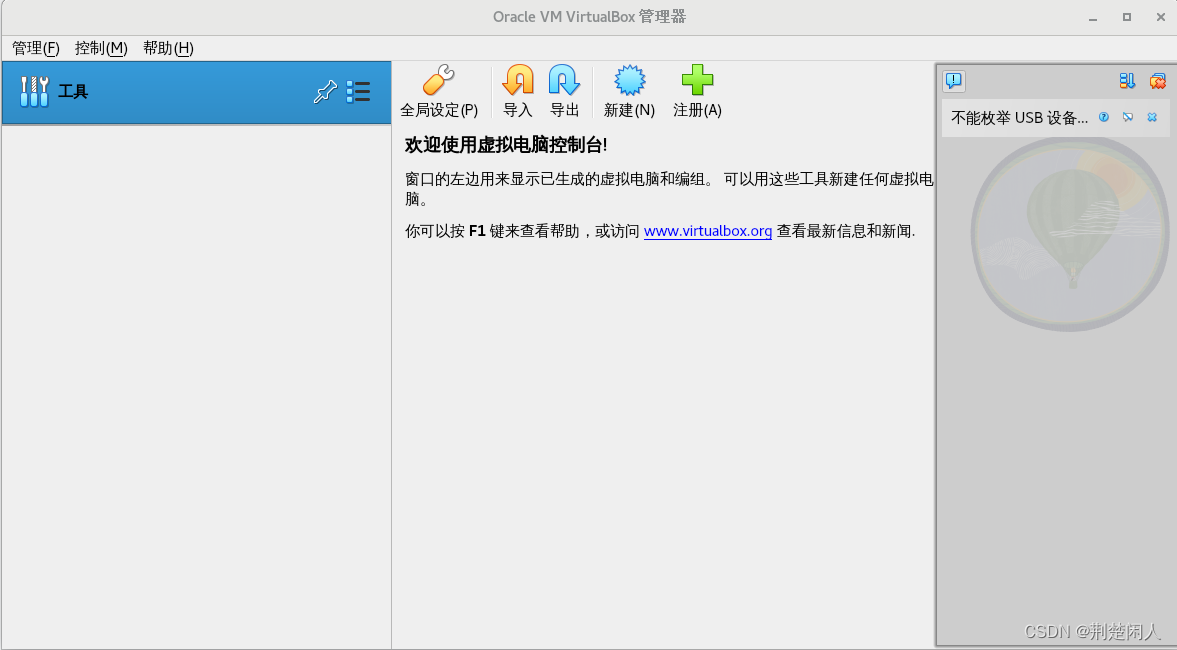Visit the www.virtualbox.org link
The height and width of the screenshot is (650, 1177).
[708, 231]
